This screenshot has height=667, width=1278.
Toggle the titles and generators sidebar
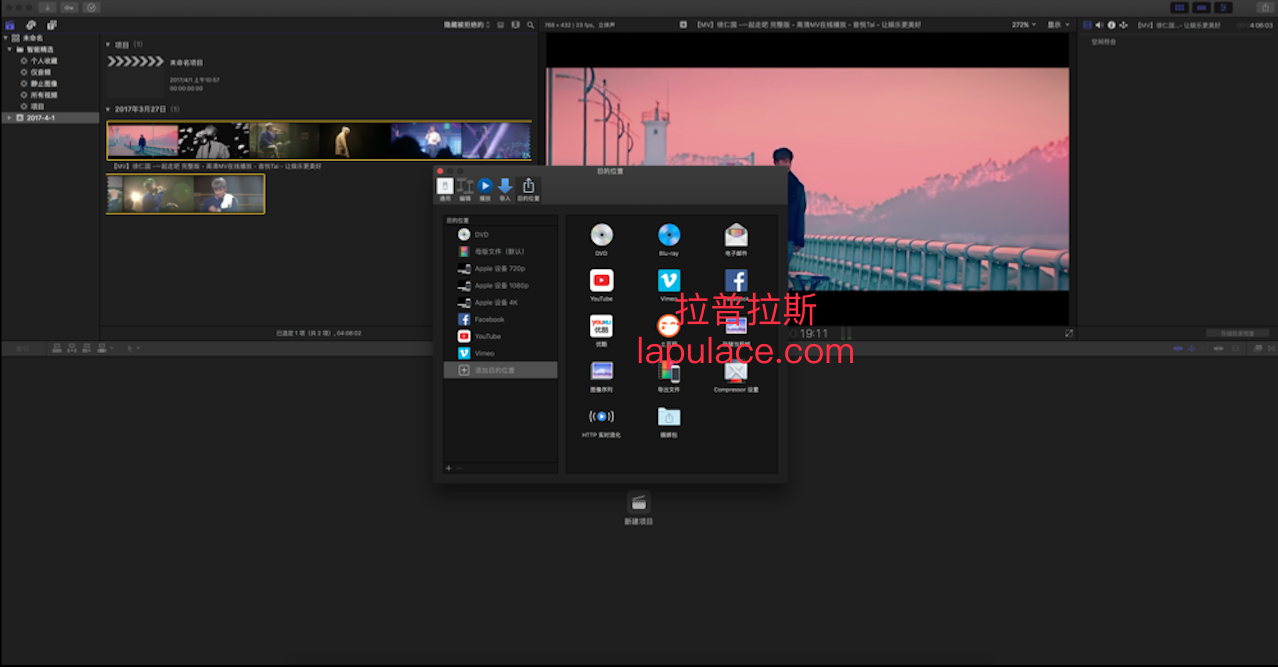tap(51, 24)
